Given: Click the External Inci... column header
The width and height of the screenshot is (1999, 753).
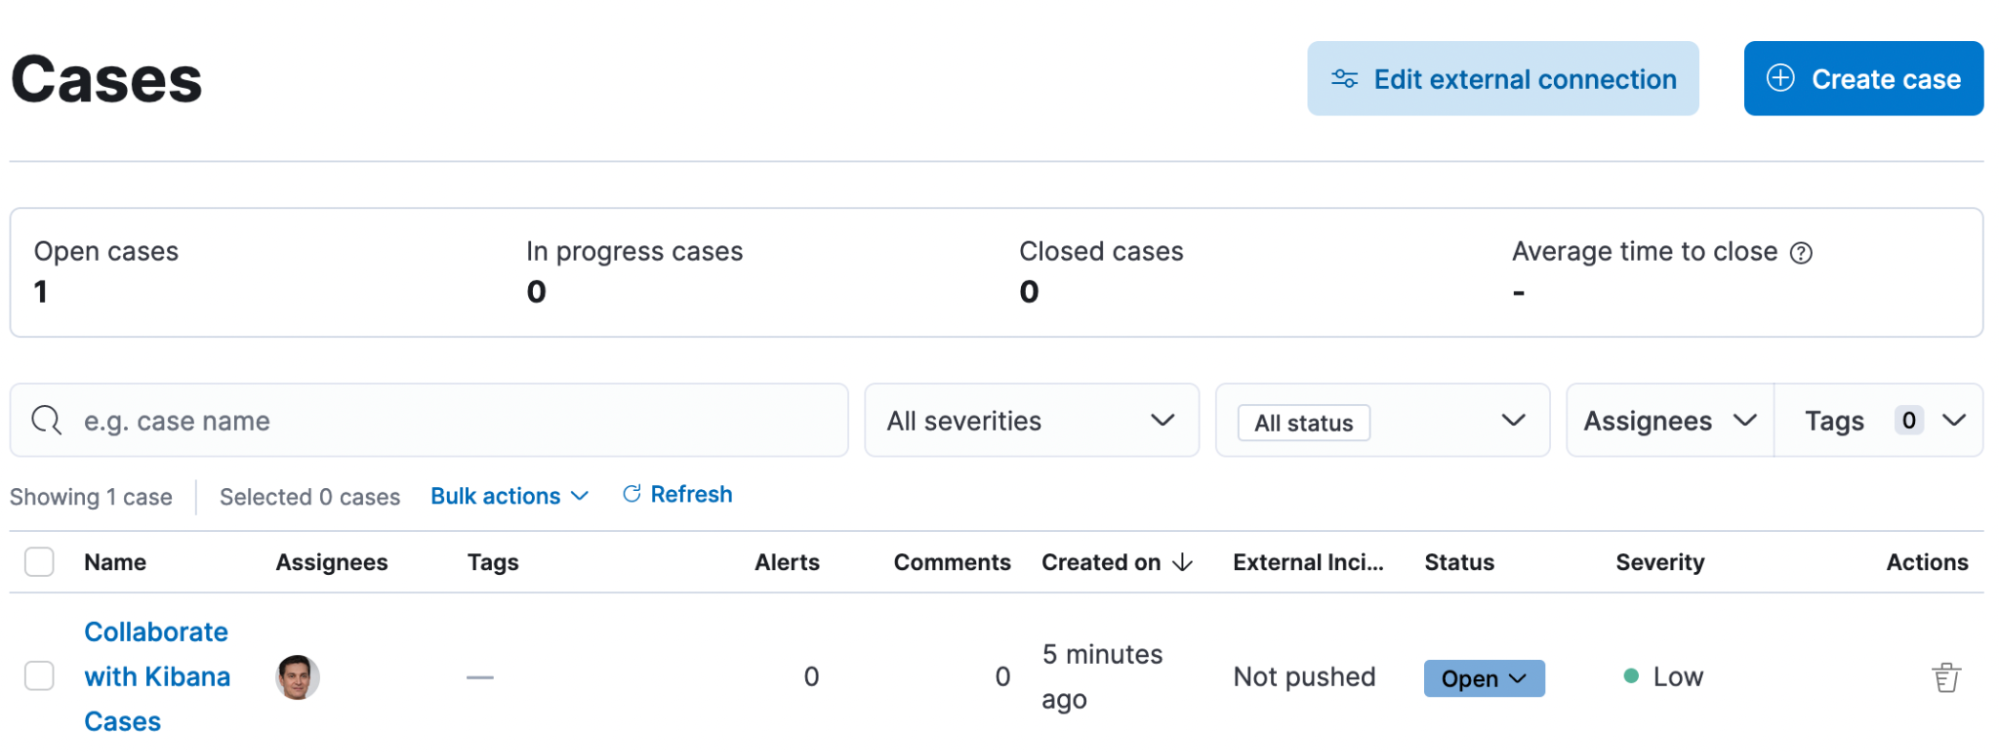Looking at the screenshot, I should (1308, 562).
